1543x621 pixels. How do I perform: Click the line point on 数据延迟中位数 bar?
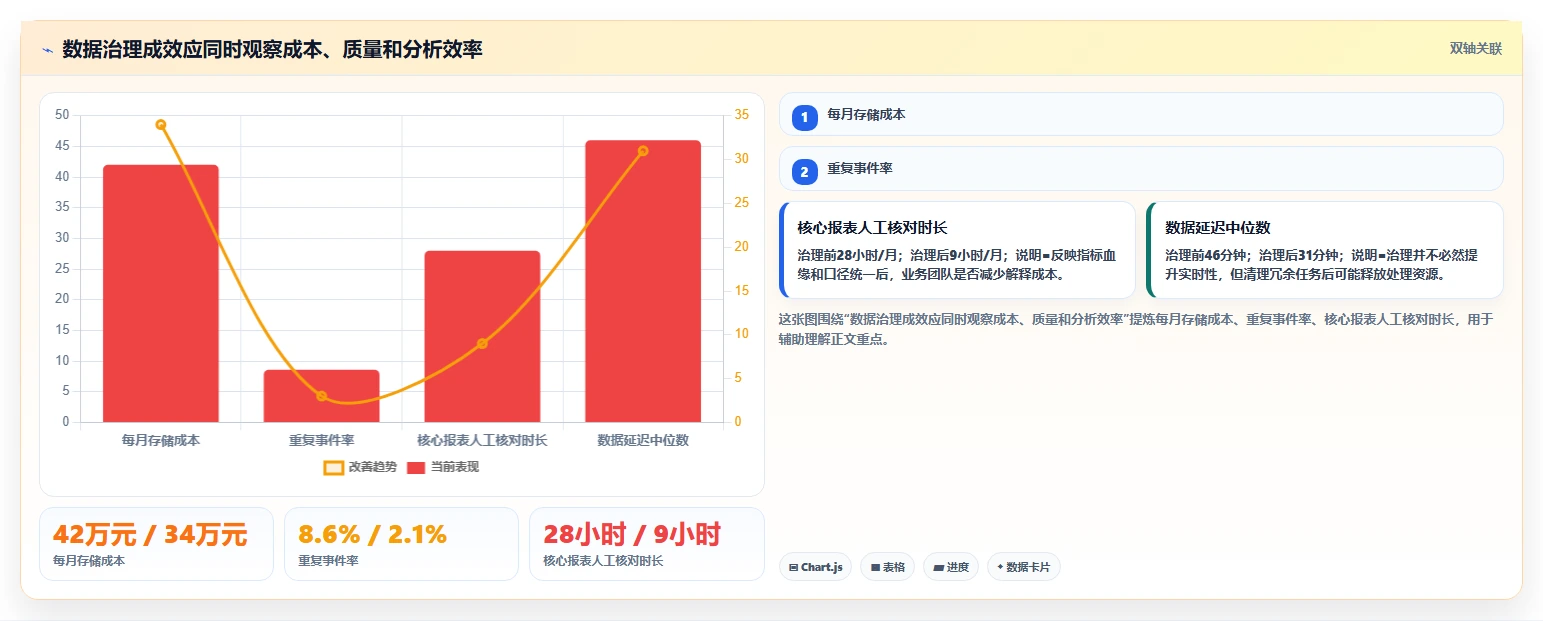(643, 151)
